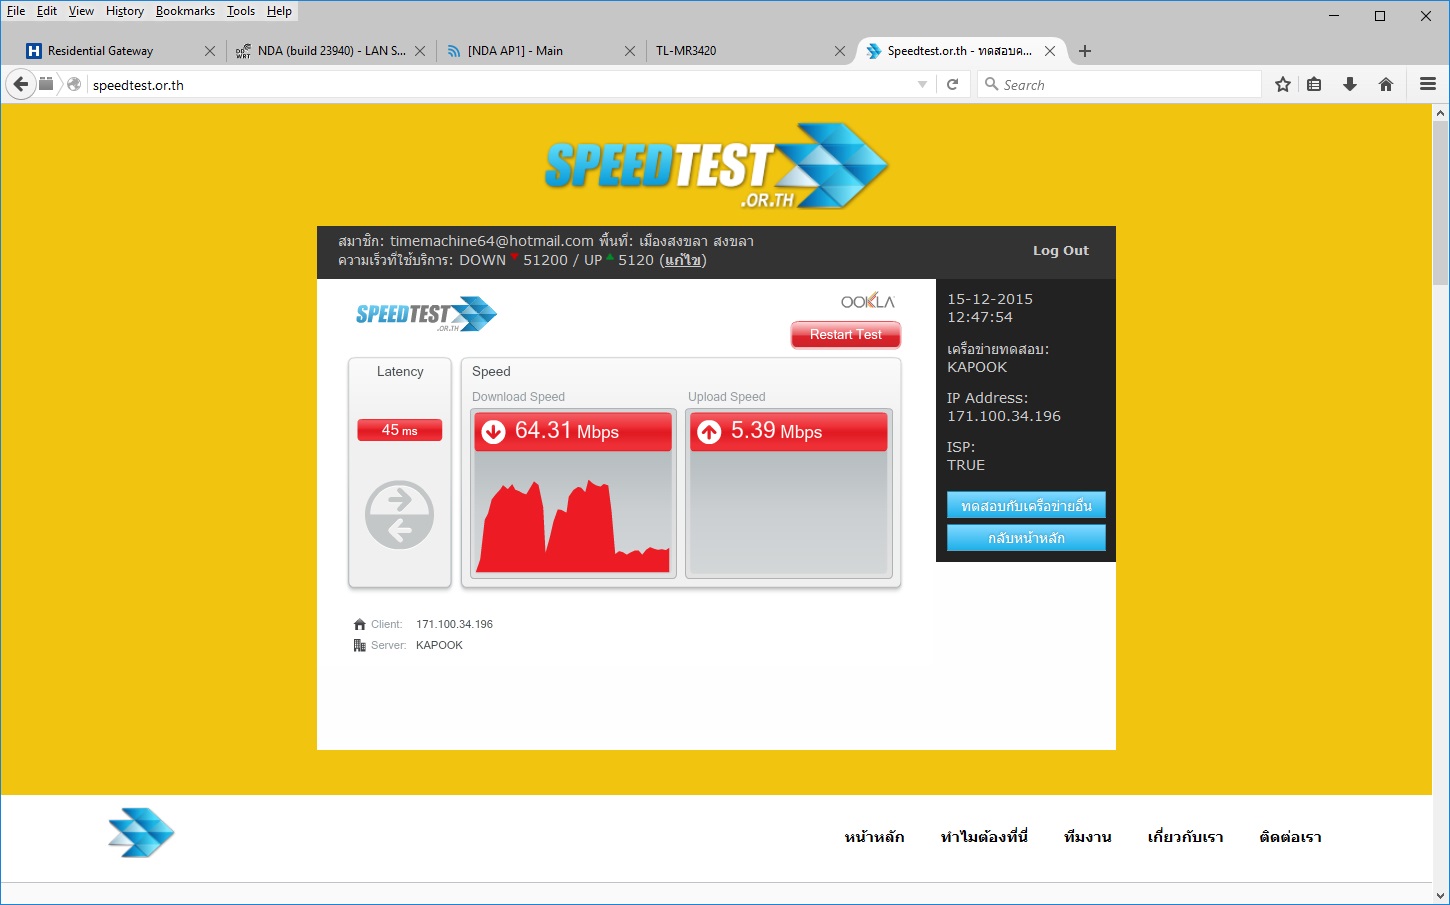The height and width of the screenshot is (905, 1450).
Task: Go back using the browser back arrow
Action: click(21, 85)
